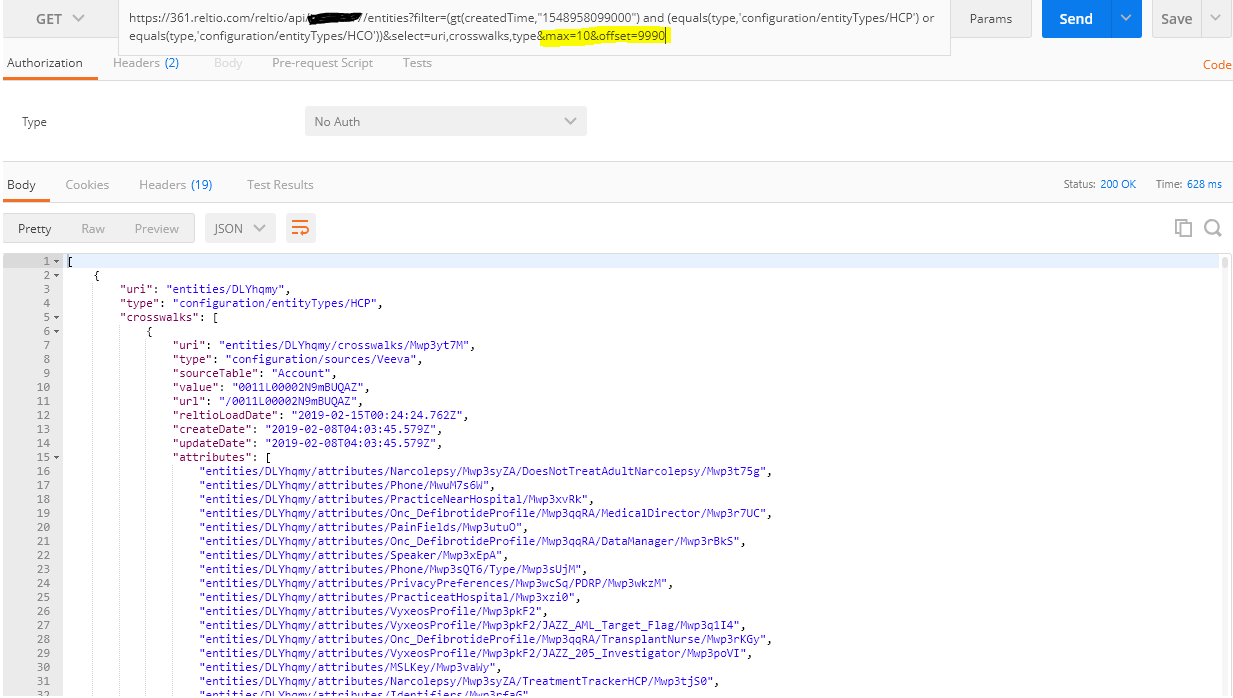The width and height of the screenshot is (1233, 698).
Task: Switch to Raw view
Action: point(93,228)
